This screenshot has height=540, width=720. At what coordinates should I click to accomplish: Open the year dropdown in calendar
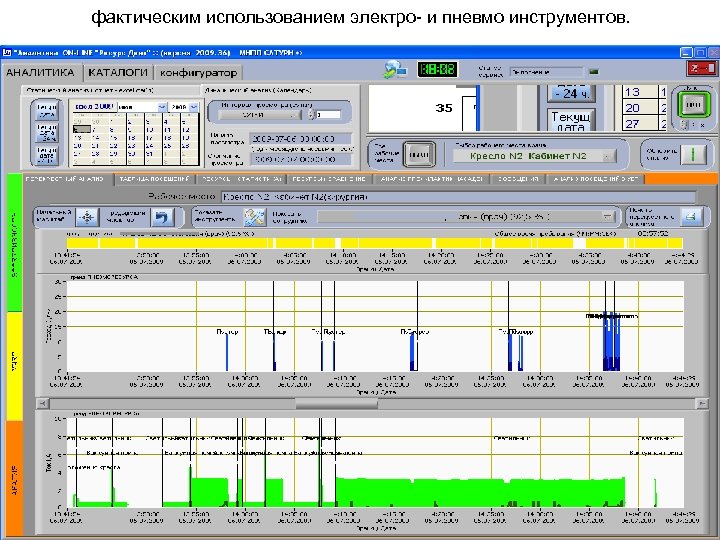[194, 107]
